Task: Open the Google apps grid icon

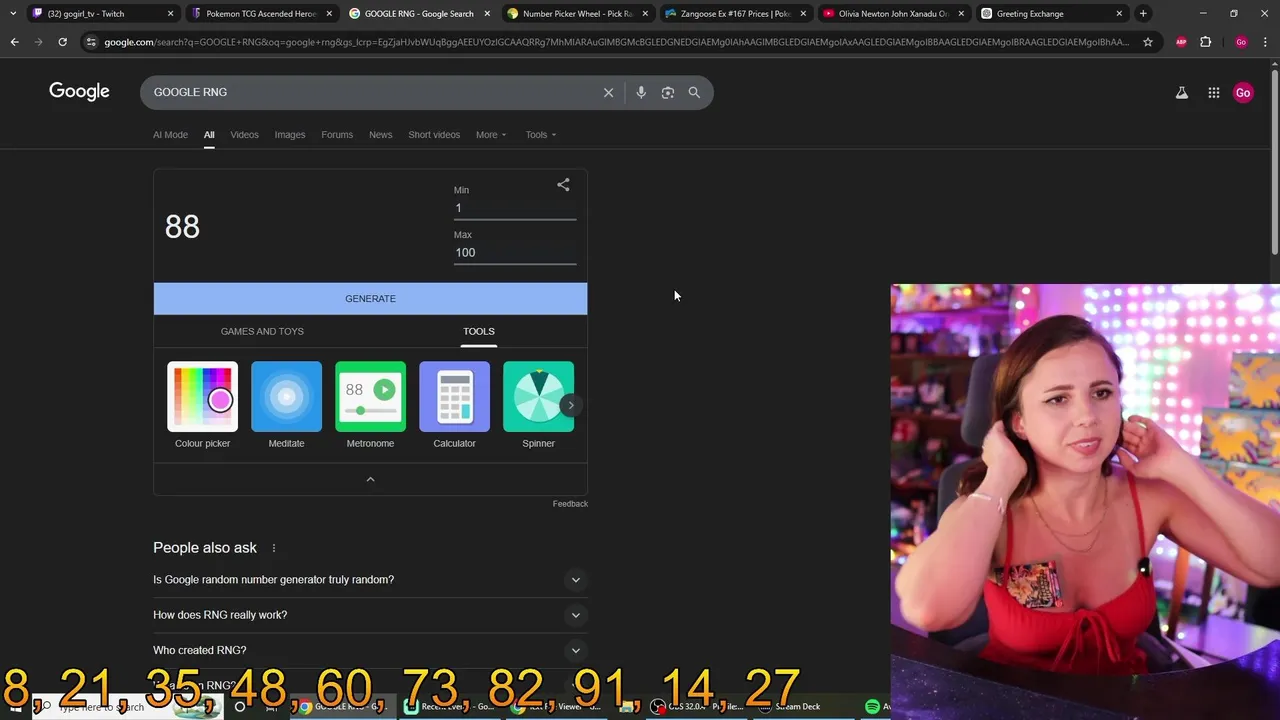Action: (x=1213, y=92)
